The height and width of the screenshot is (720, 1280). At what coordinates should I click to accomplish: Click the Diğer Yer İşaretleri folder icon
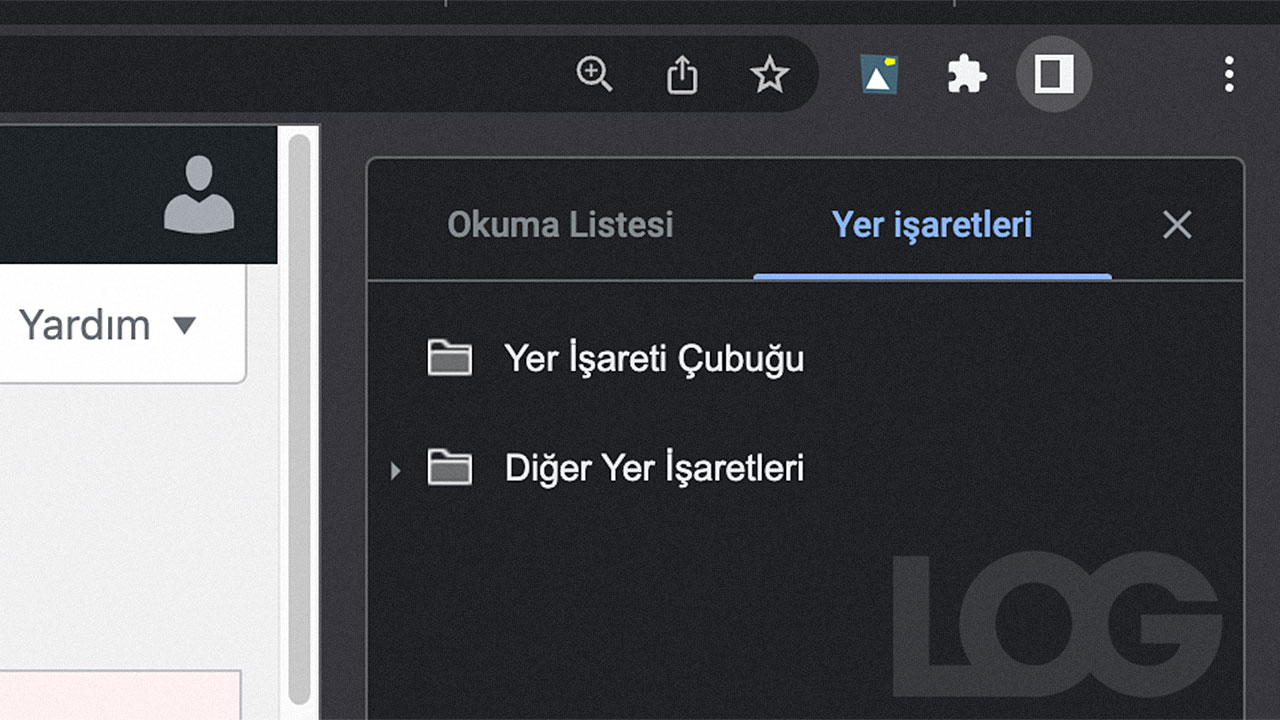(x=449, y=468)
